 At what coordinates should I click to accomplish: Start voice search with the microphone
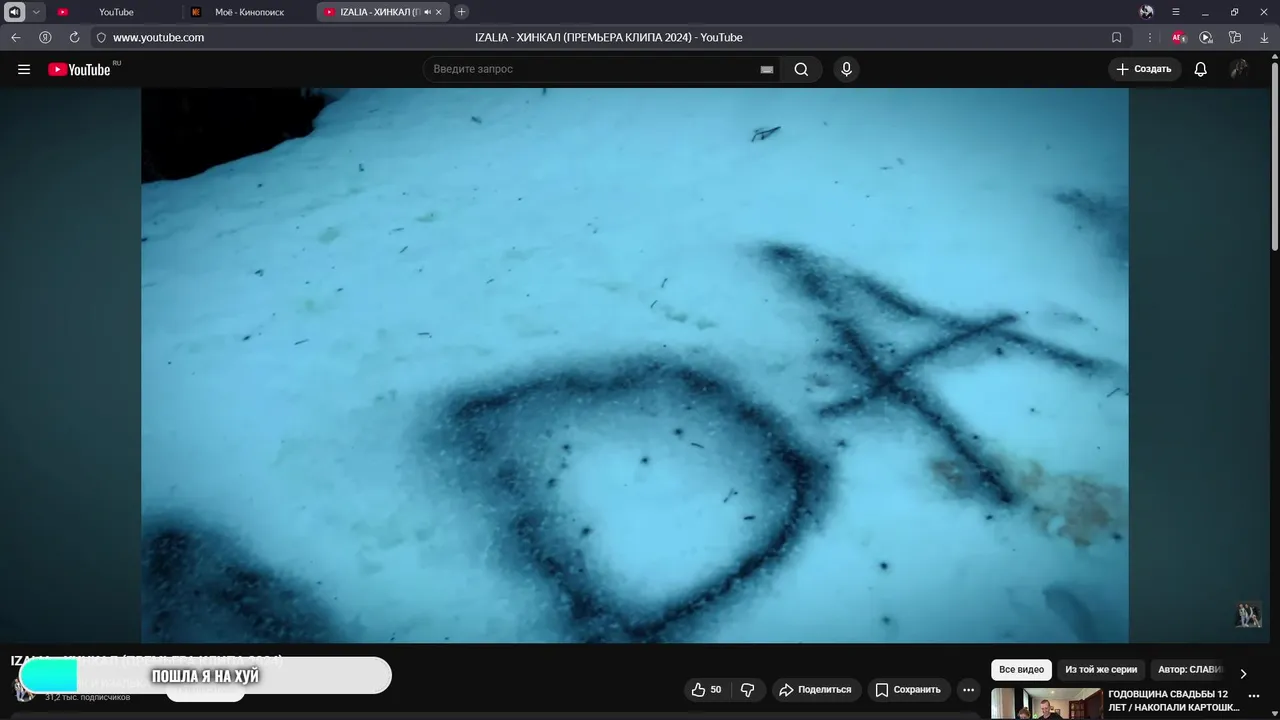[846, 69]
